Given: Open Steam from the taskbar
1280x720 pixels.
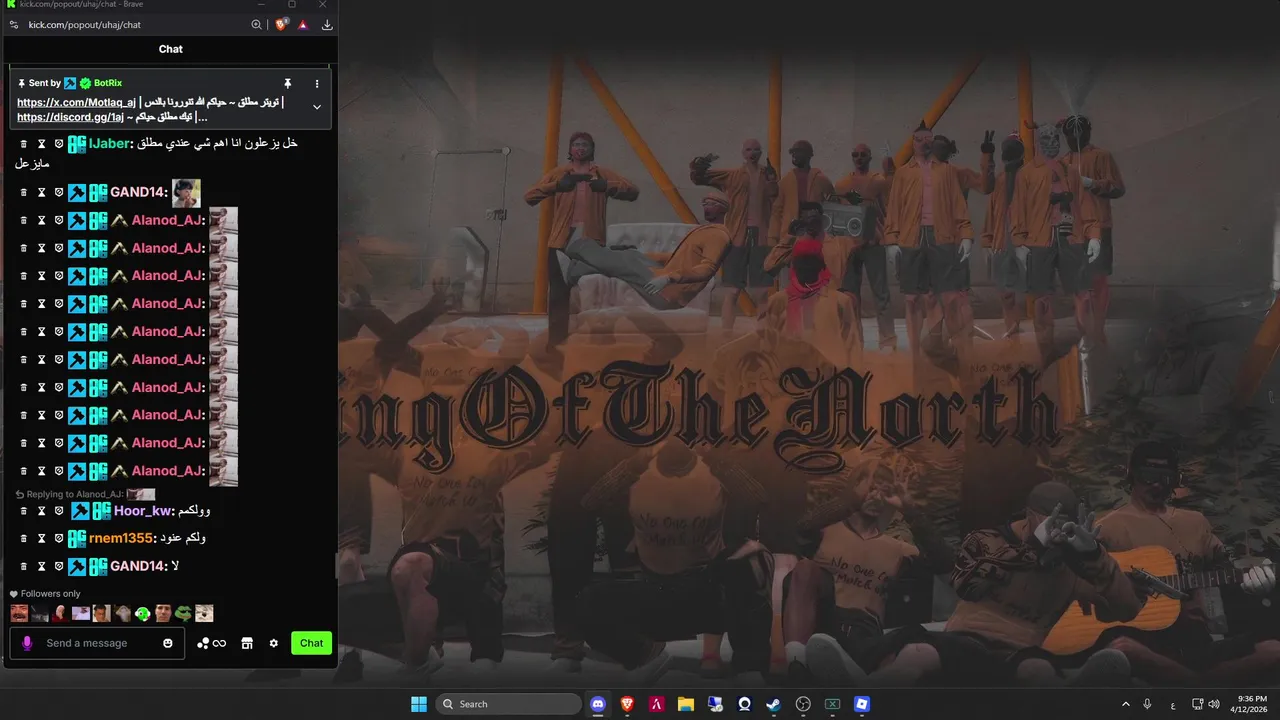Looking at the screenshot, I should coord(774,704).
